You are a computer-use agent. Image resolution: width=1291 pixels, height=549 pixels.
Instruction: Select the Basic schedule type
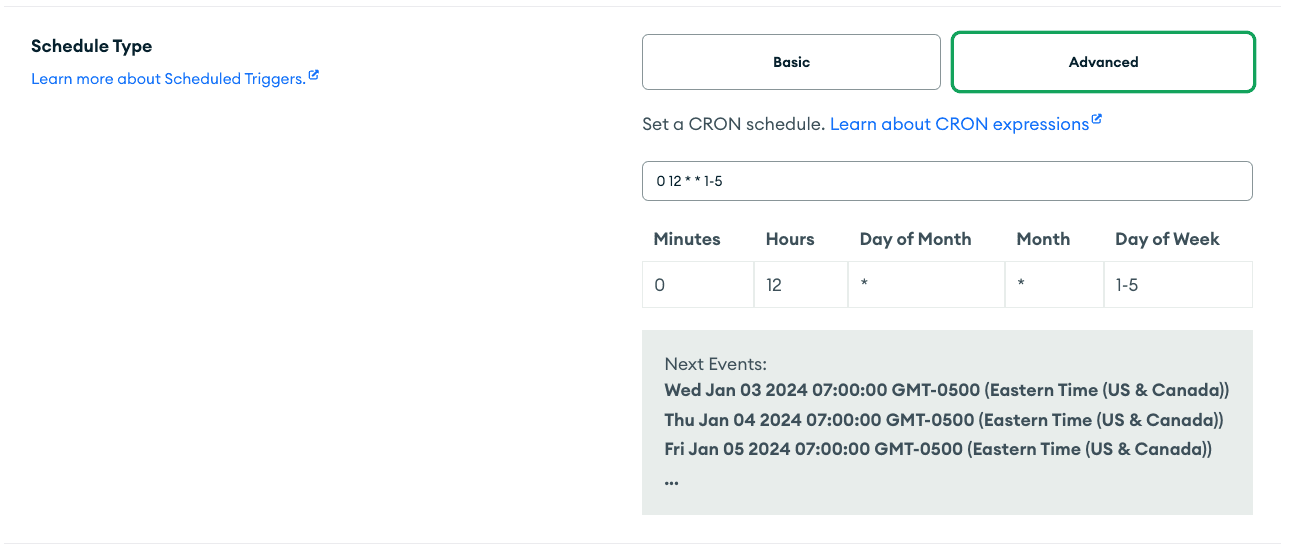(791, 62)
